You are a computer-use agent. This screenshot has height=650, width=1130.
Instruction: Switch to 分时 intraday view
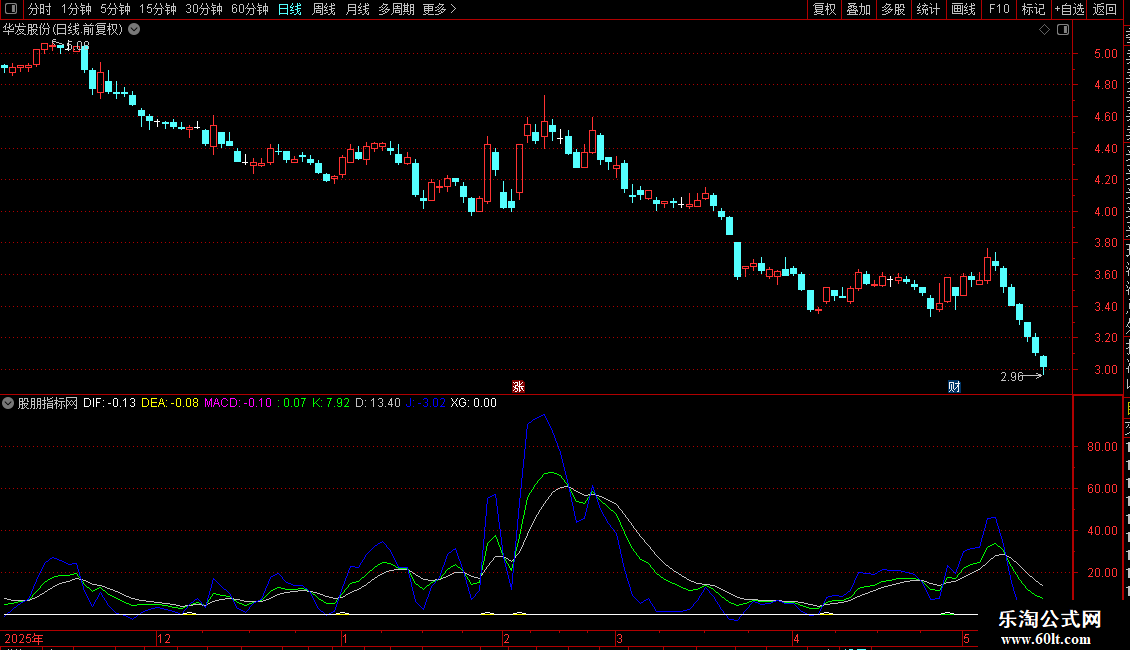coord(40,9)
